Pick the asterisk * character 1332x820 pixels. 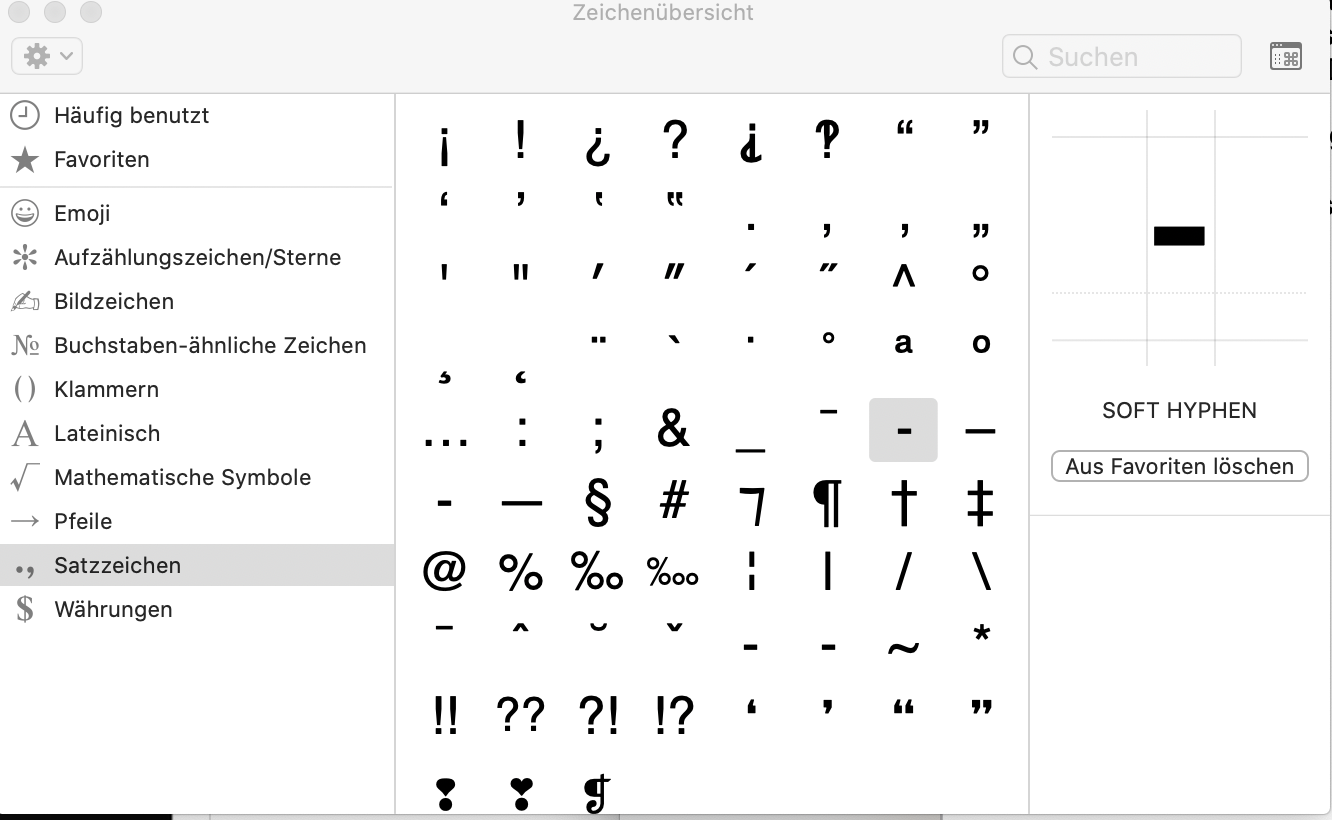point(980,634)
